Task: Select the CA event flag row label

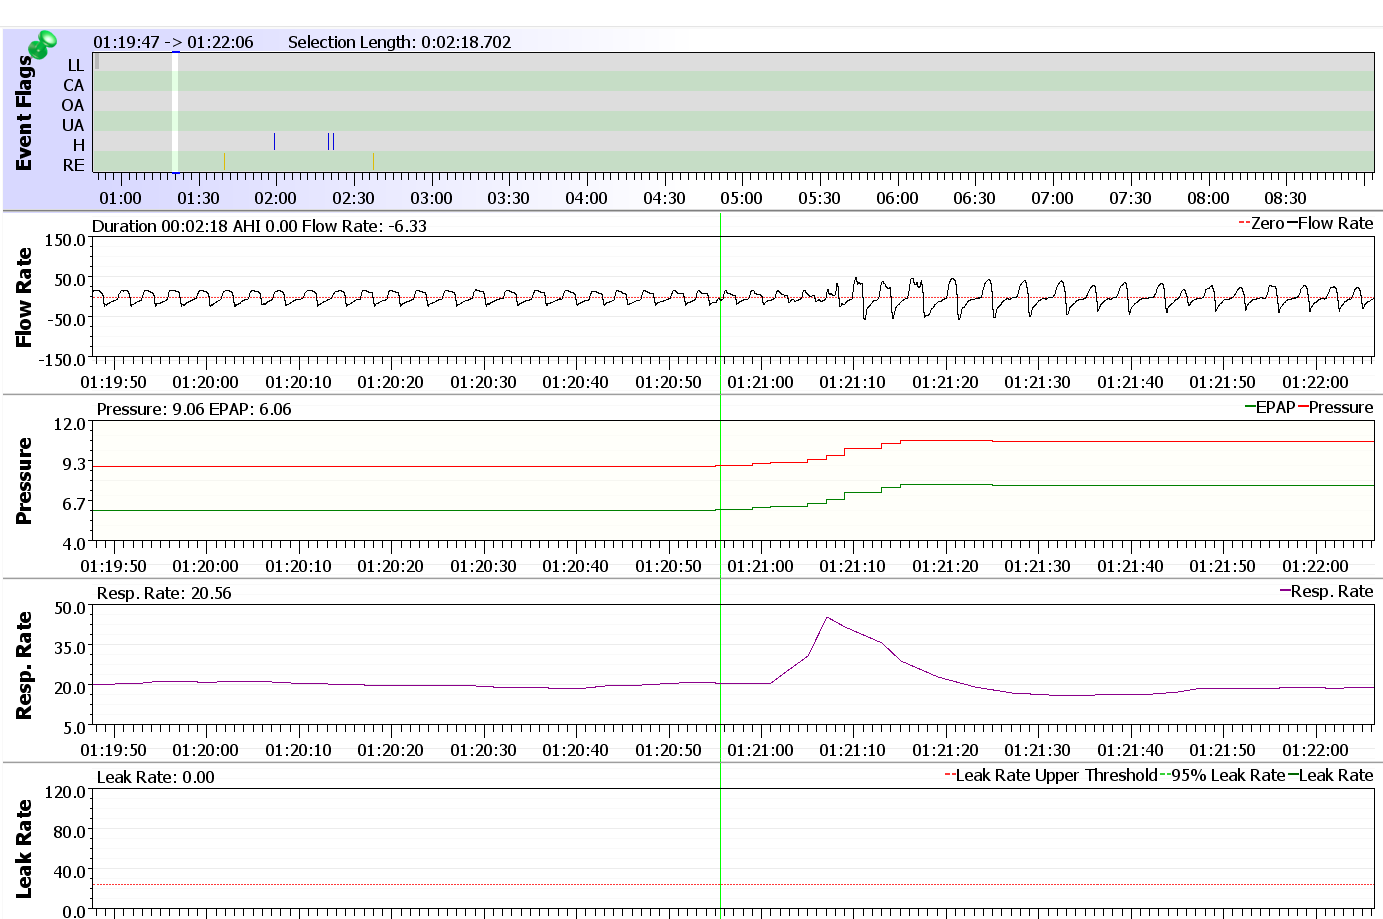Action: tap(74, 85)
